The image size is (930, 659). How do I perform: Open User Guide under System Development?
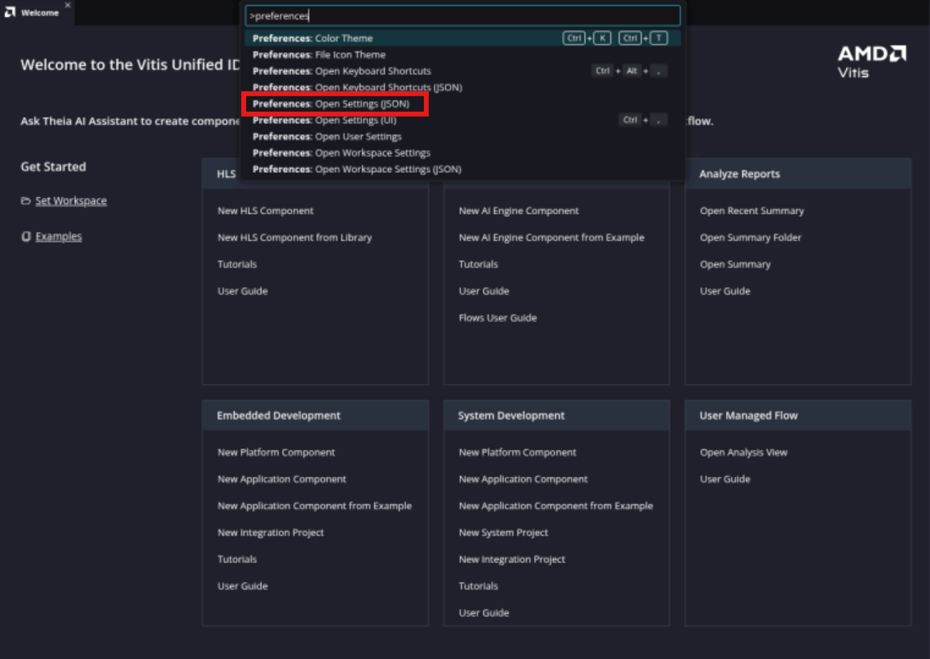[x=484, y=612]
